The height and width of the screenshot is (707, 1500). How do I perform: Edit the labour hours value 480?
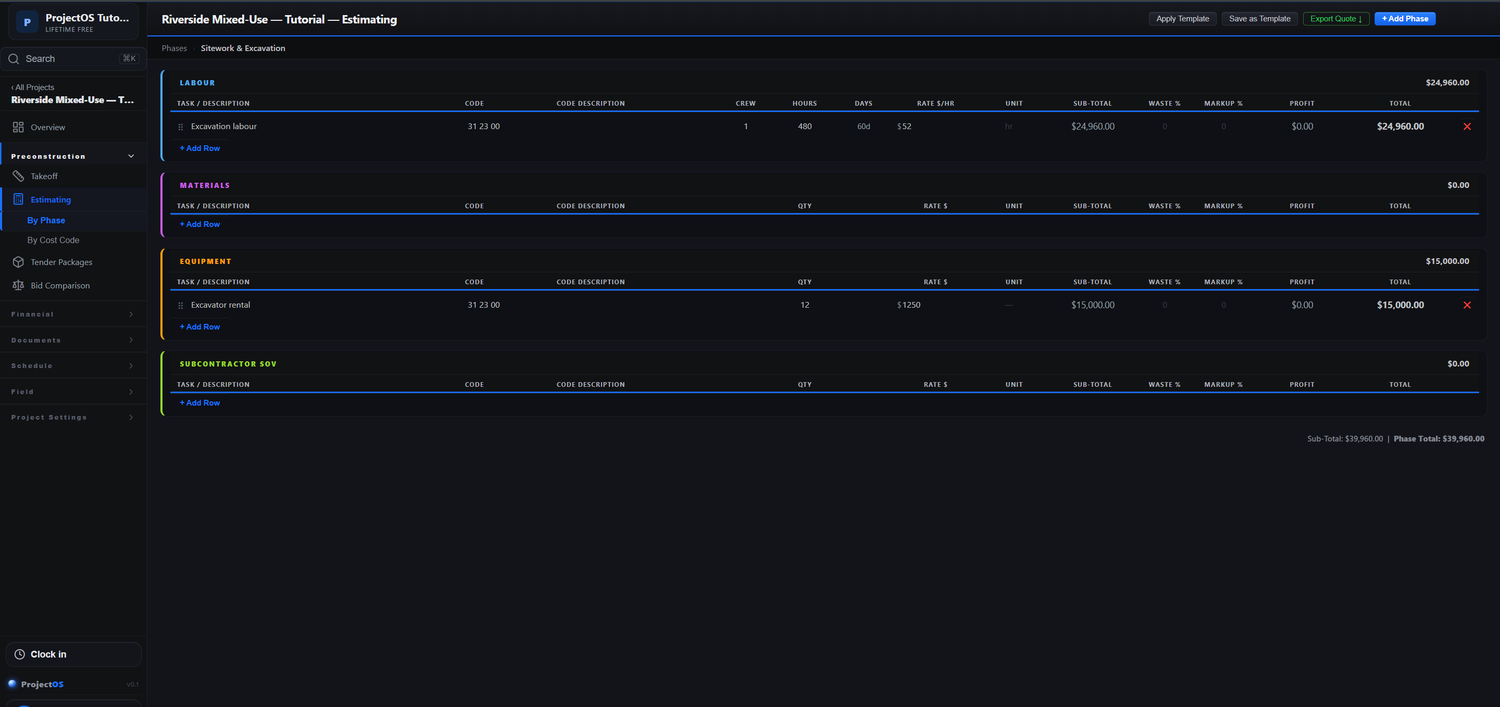click(x=805, y=127)
